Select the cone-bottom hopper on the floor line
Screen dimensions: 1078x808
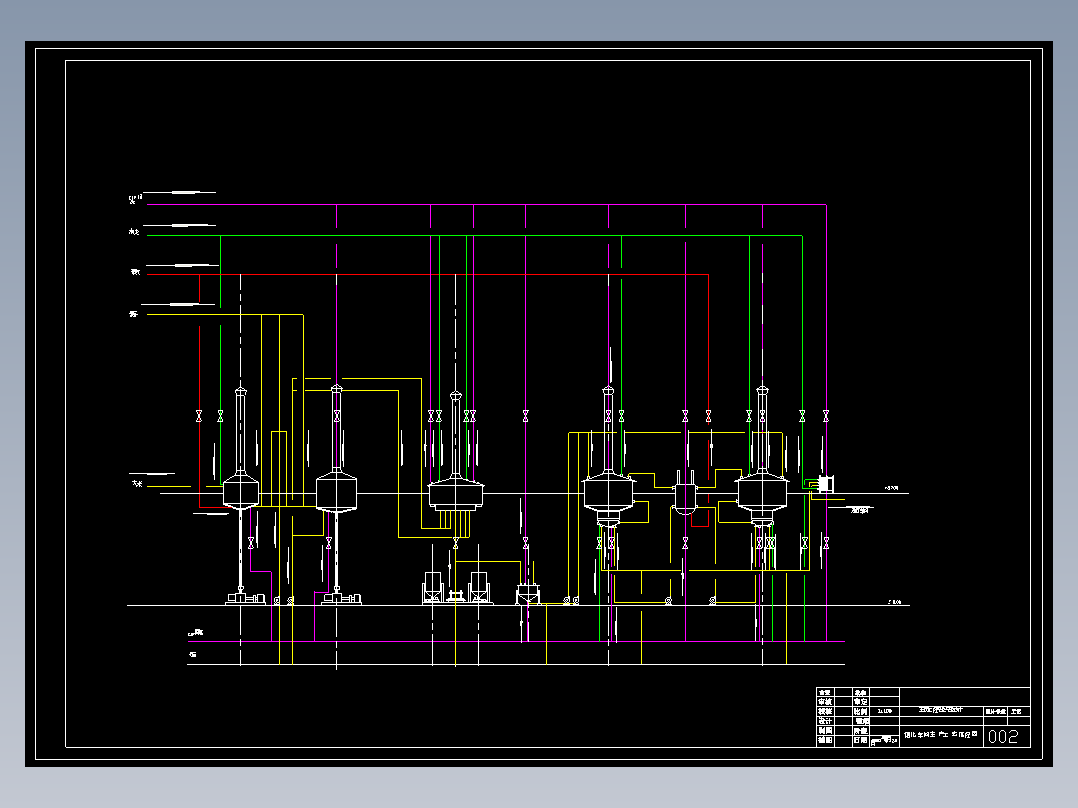[527, 594]
